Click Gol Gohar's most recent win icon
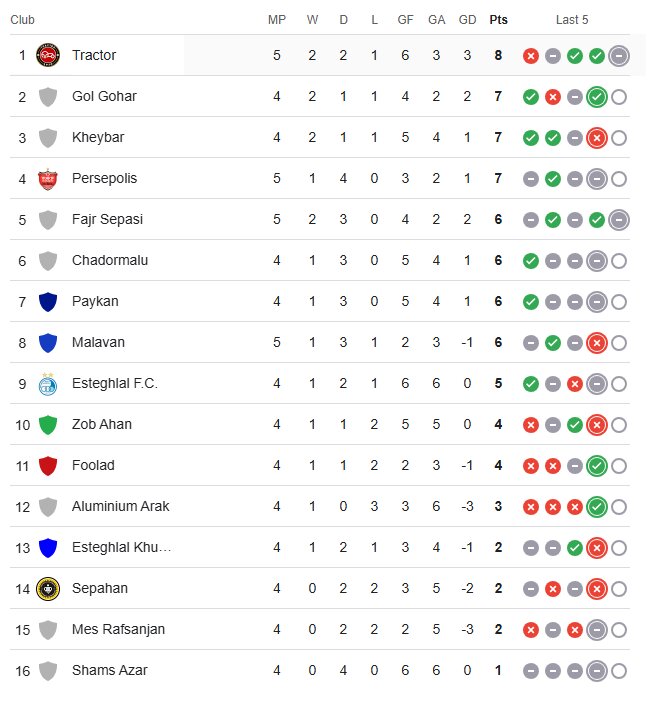This screenshot has width=659, height=702. click(x=597, y=97)
